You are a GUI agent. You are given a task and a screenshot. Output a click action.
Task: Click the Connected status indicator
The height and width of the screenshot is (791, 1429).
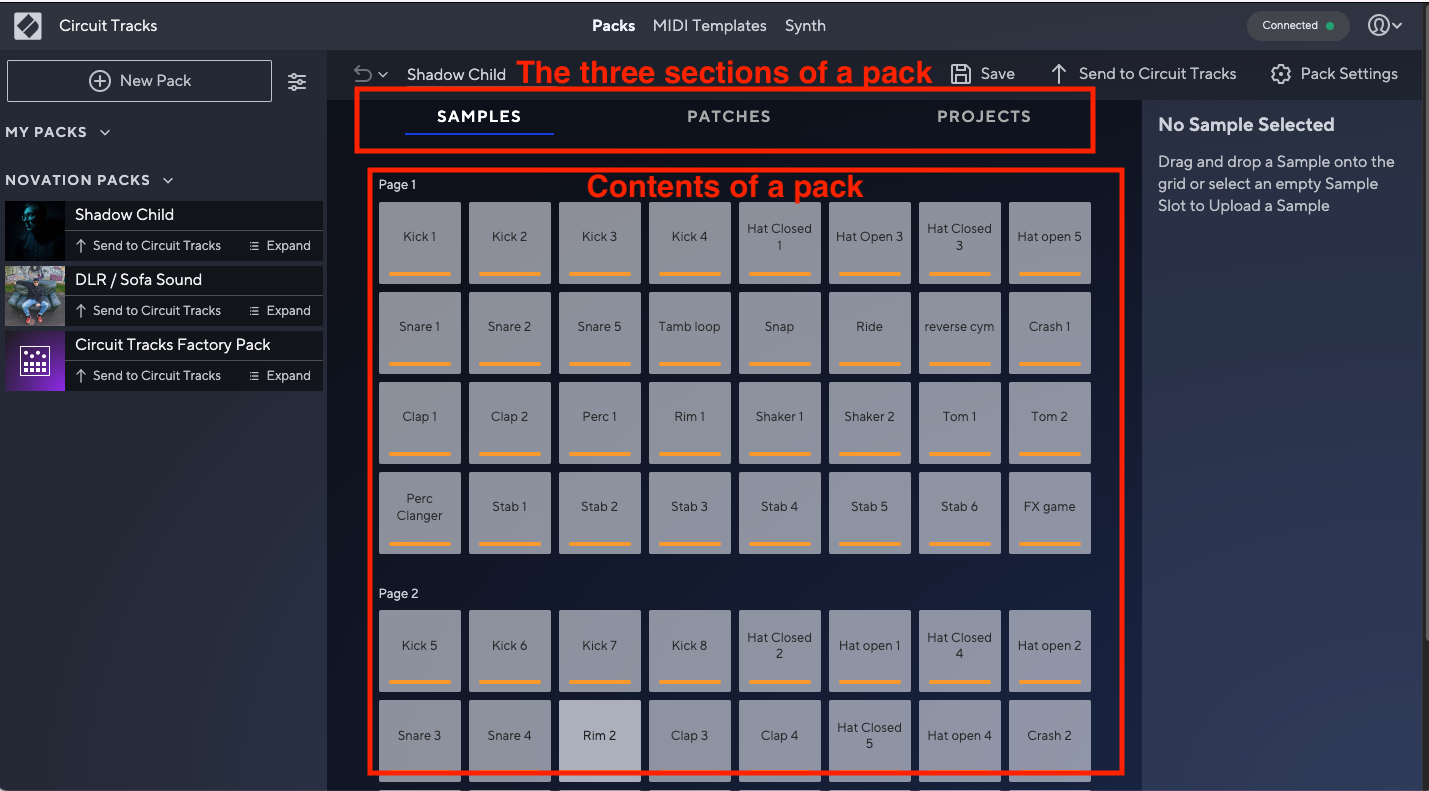pos(1297,25)
